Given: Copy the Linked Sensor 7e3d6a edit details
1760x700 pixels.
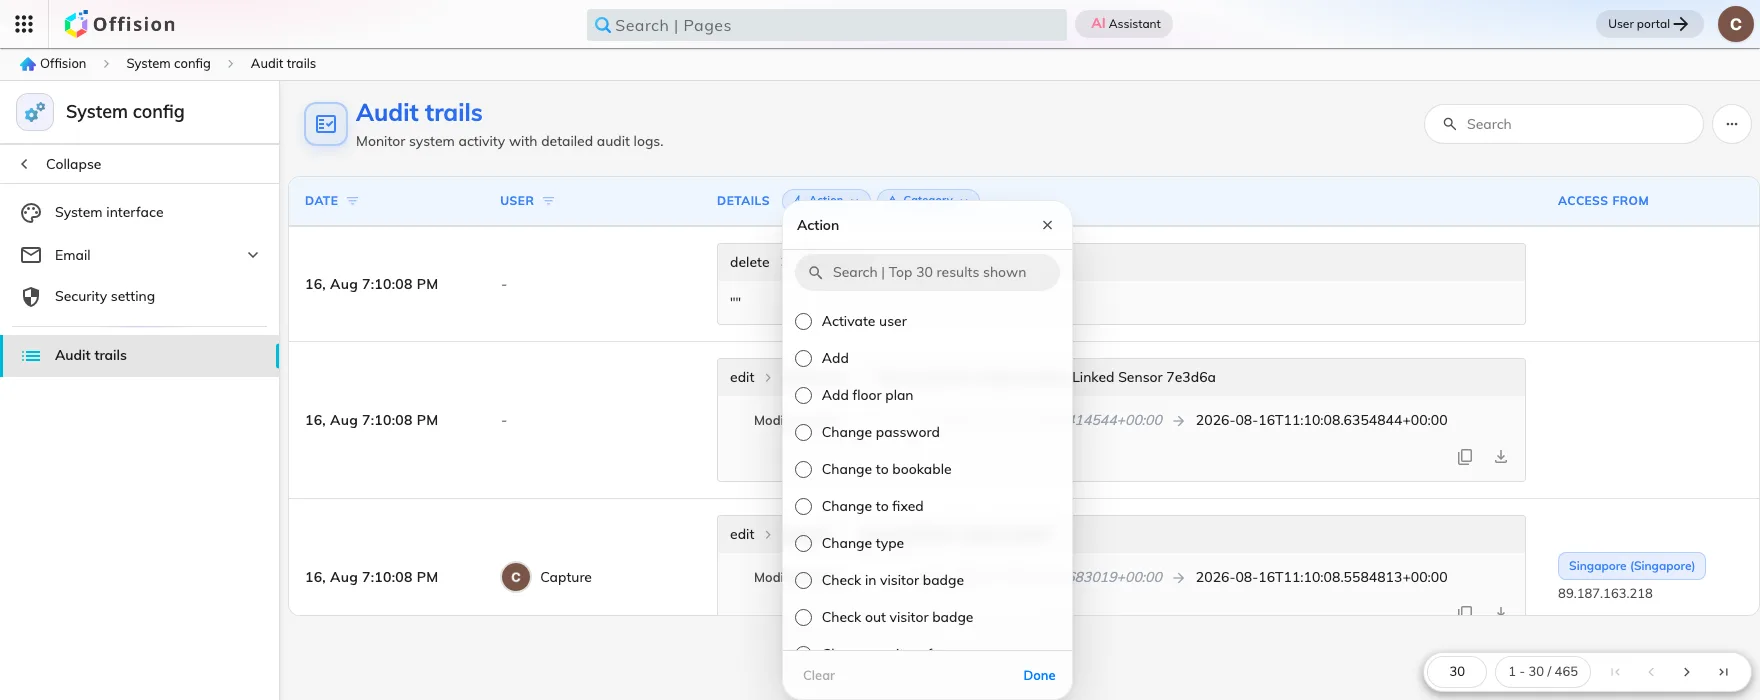Looking at the screenshot, I should (x=1465, y=457).
